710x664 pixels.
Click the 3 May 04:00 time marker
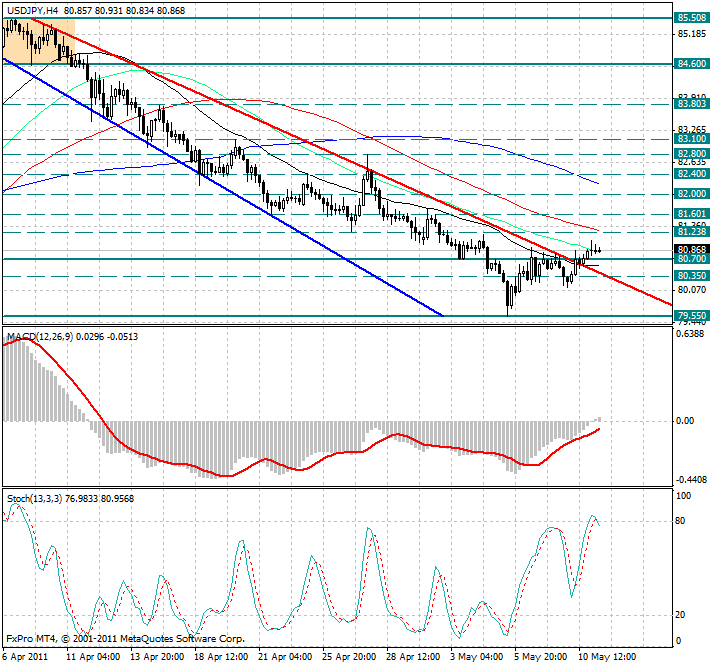click(x=476, y=656)
